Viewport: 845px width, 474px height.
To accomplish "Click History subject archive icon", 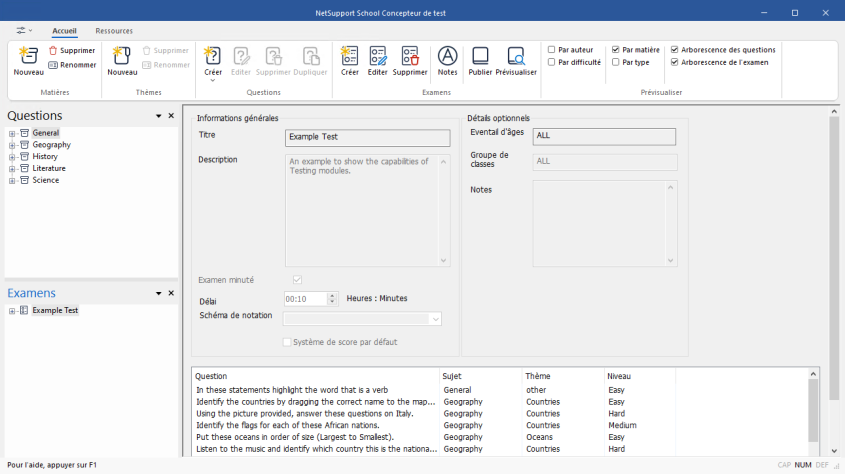I will tap(24, 156).
